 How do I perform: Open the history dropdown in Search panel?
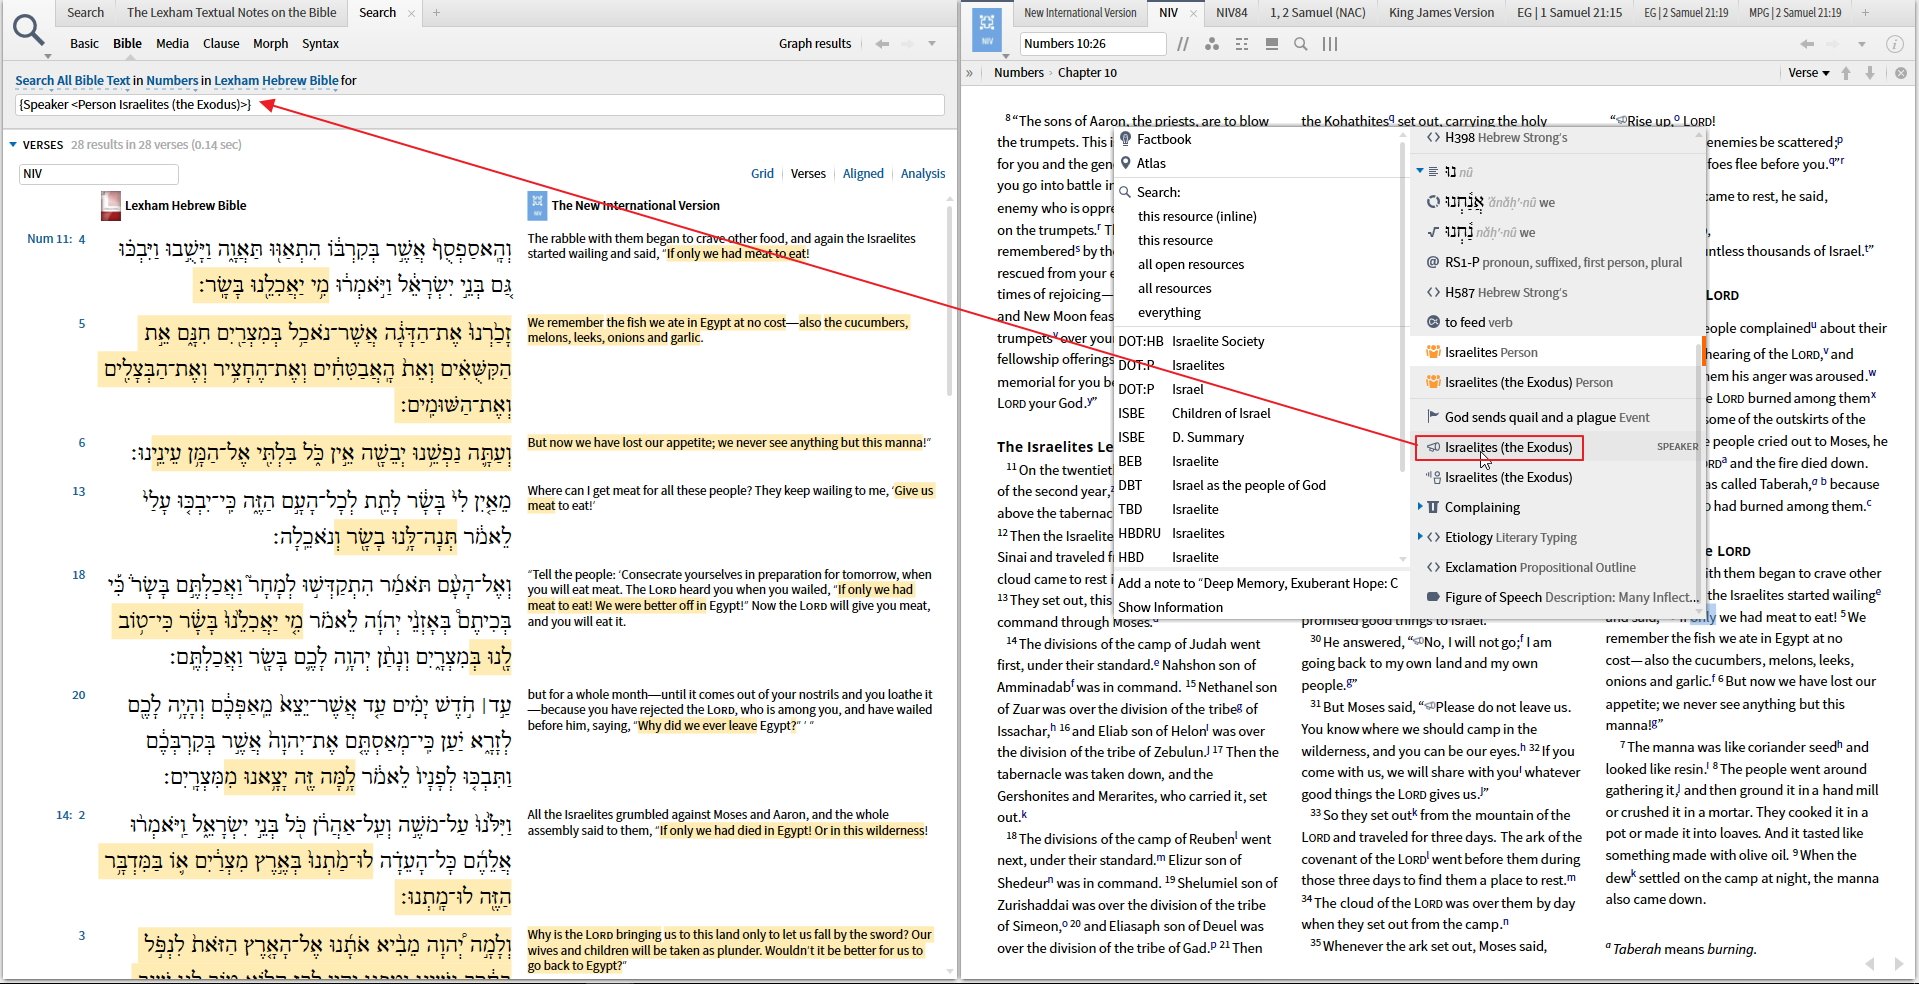[x=932, y=44]
